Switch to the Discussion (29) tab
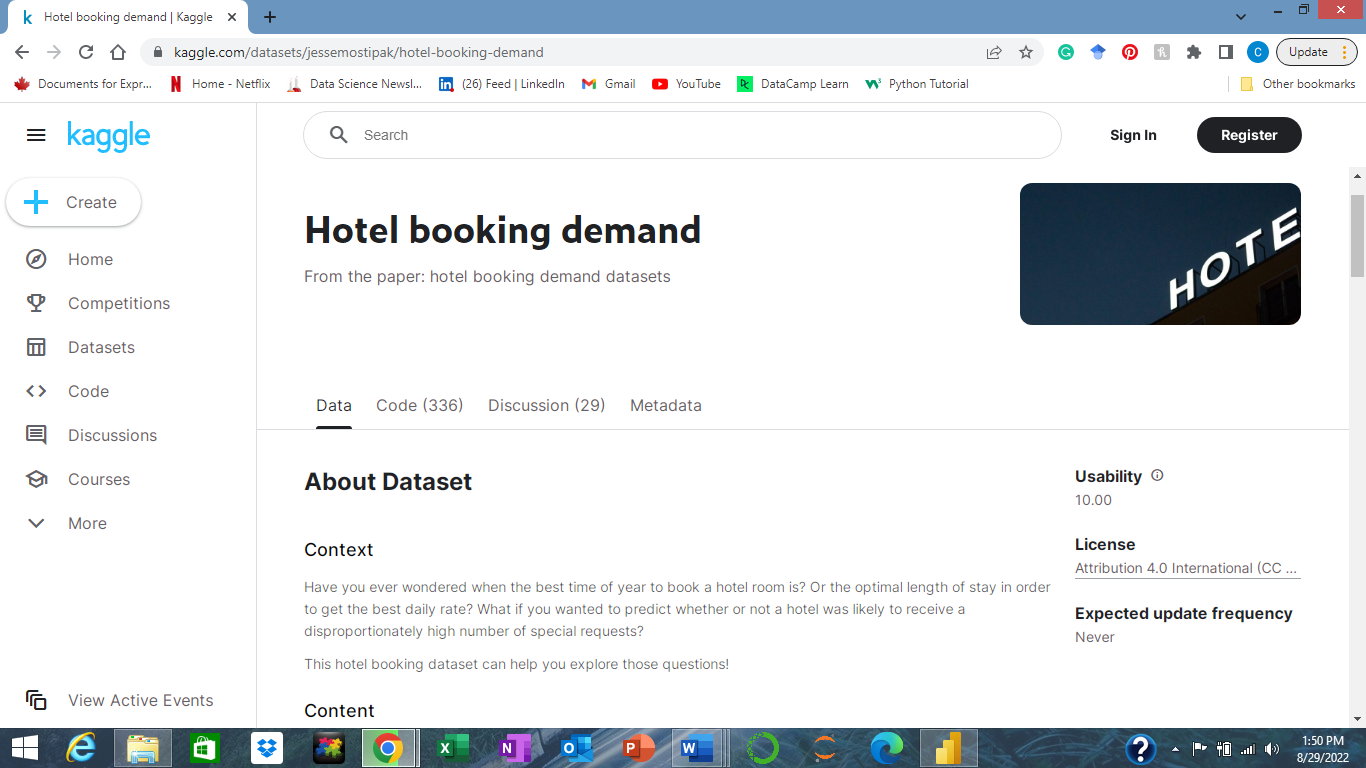The height and width of the screenshot is (768, 1366). [x=546, y=405]
